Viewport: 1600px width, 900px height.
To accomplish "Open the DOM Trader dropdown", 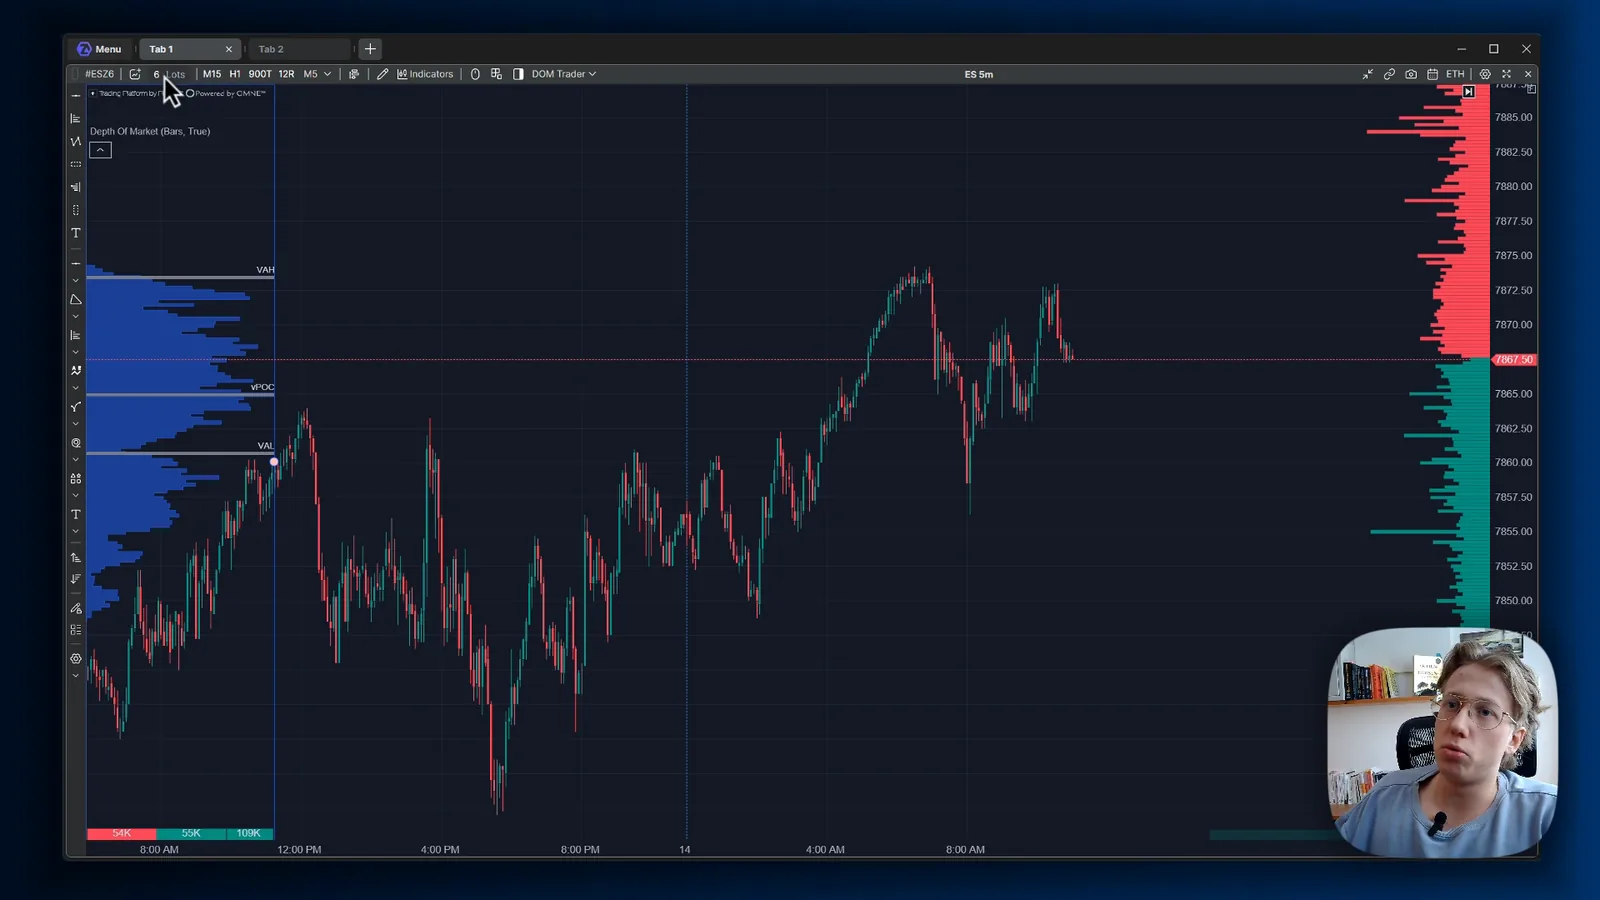I will [564, 74].
